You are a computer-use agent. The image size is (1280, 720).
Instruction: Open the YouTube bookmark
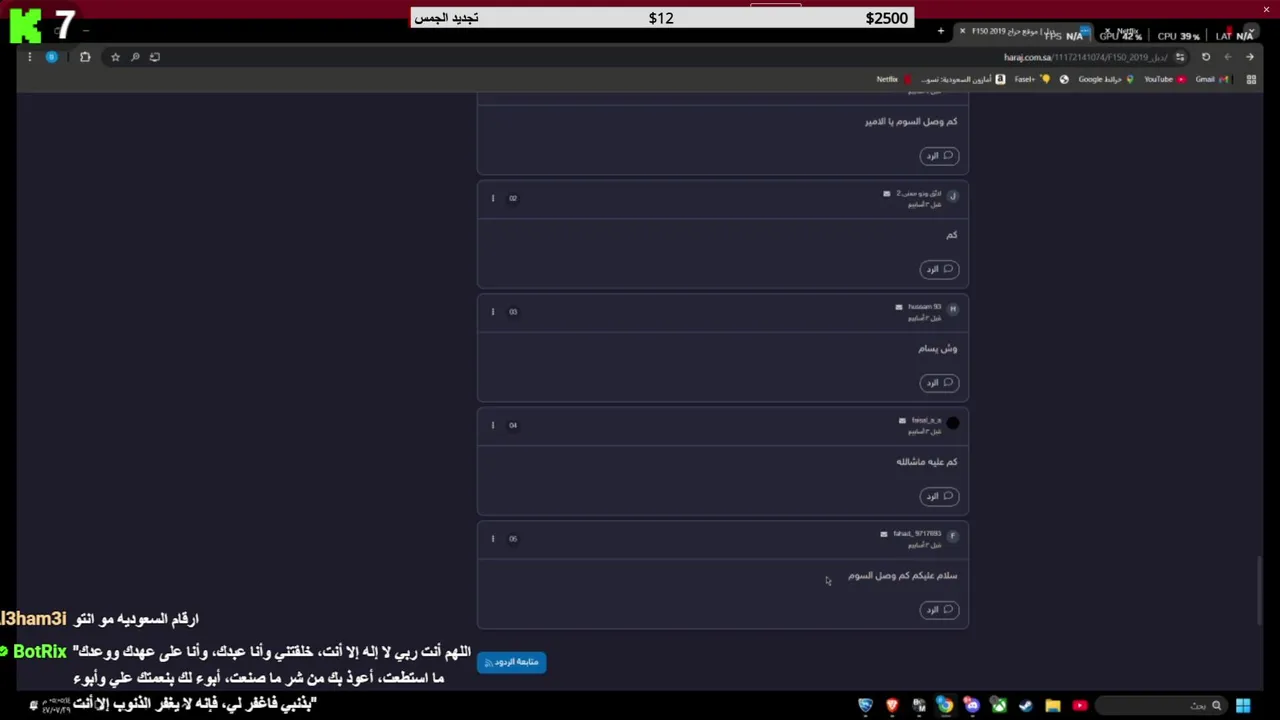1164,80
